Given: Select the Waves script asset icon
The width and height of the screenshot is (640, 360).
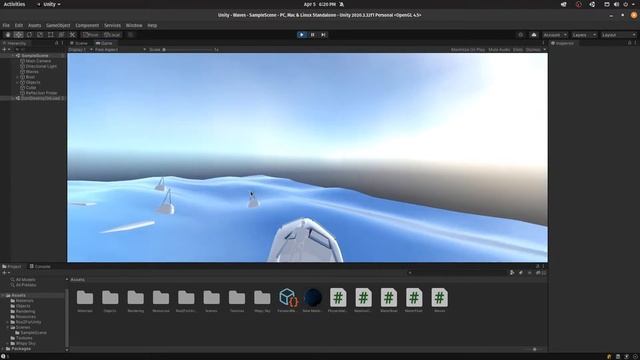Looking at the screenshot, I should tap(439, 297).
